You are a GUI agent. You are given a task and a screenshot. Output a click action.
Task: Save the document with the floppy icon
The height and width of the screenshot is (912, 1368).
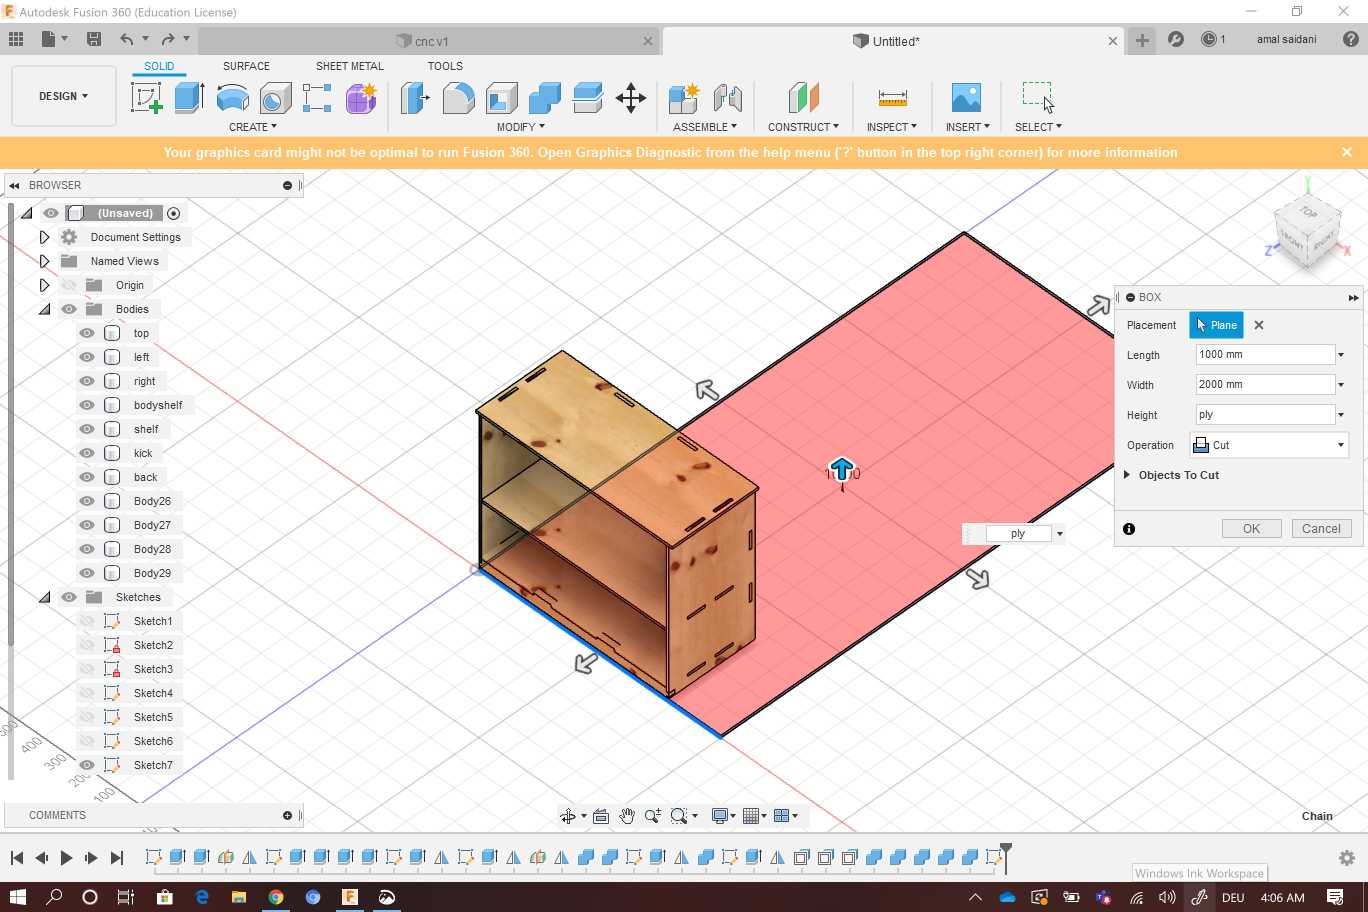point(94,39)
